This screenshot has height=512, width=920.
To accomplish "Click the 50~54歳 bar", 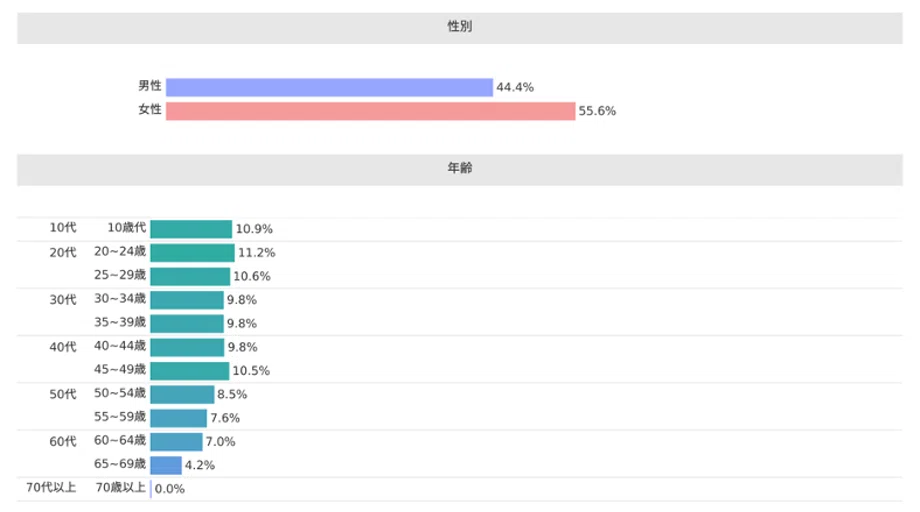I will pos(182,394).
